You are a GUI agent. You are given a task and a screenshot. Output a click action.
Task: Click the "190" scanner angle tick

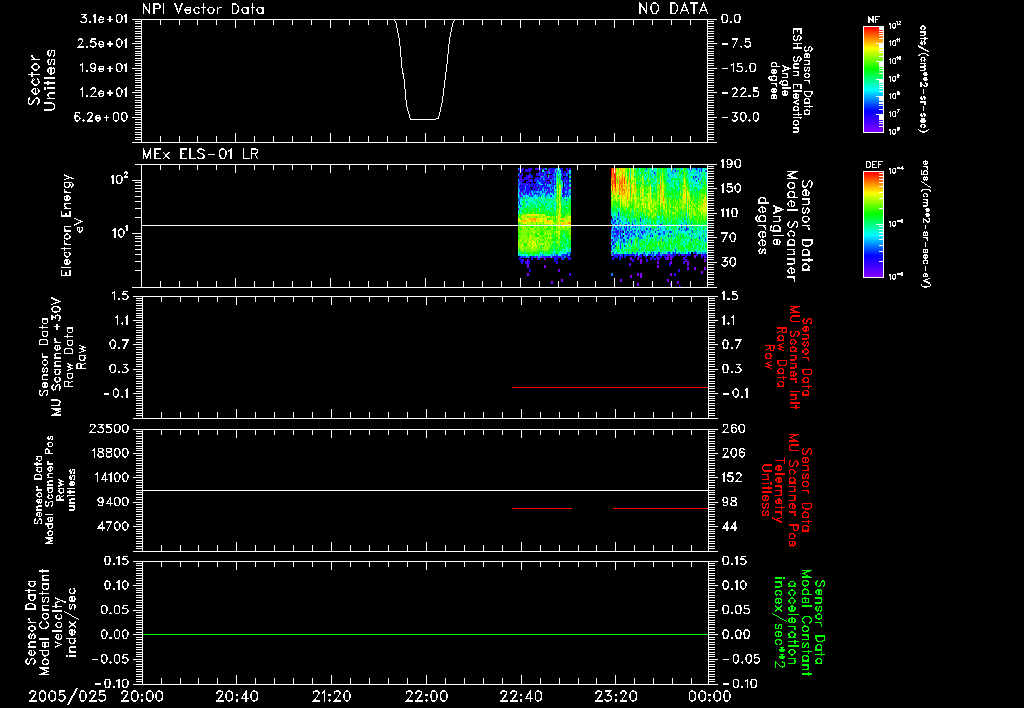[x=731, y=164]
